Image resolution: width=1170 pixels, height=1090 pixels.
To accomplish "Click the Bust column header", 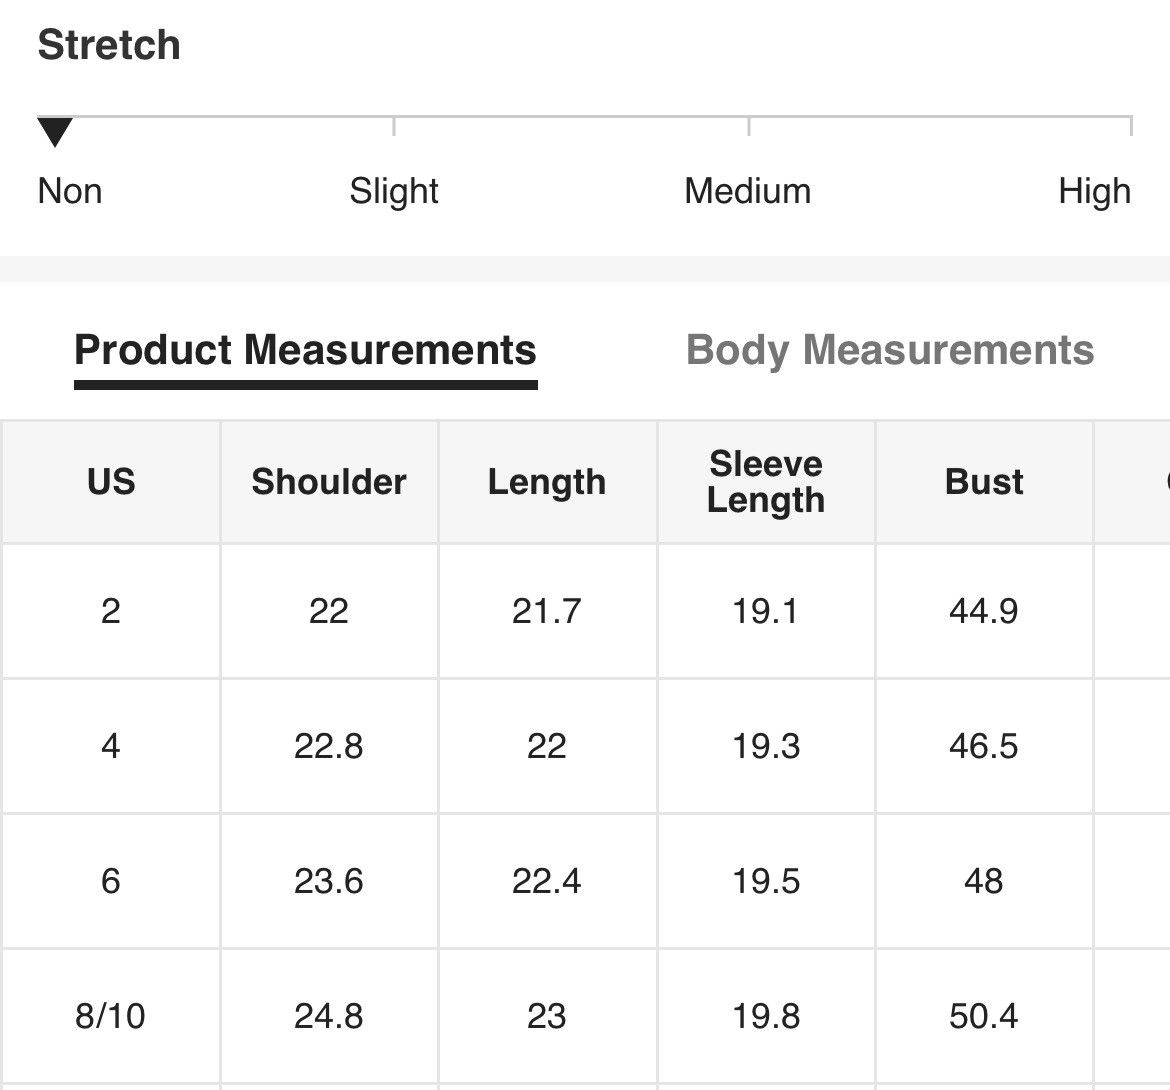I will (x=983, y=481).
